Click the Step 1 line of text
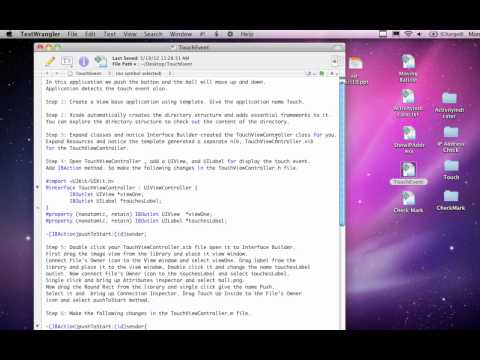480x360 pixels. 175,102
